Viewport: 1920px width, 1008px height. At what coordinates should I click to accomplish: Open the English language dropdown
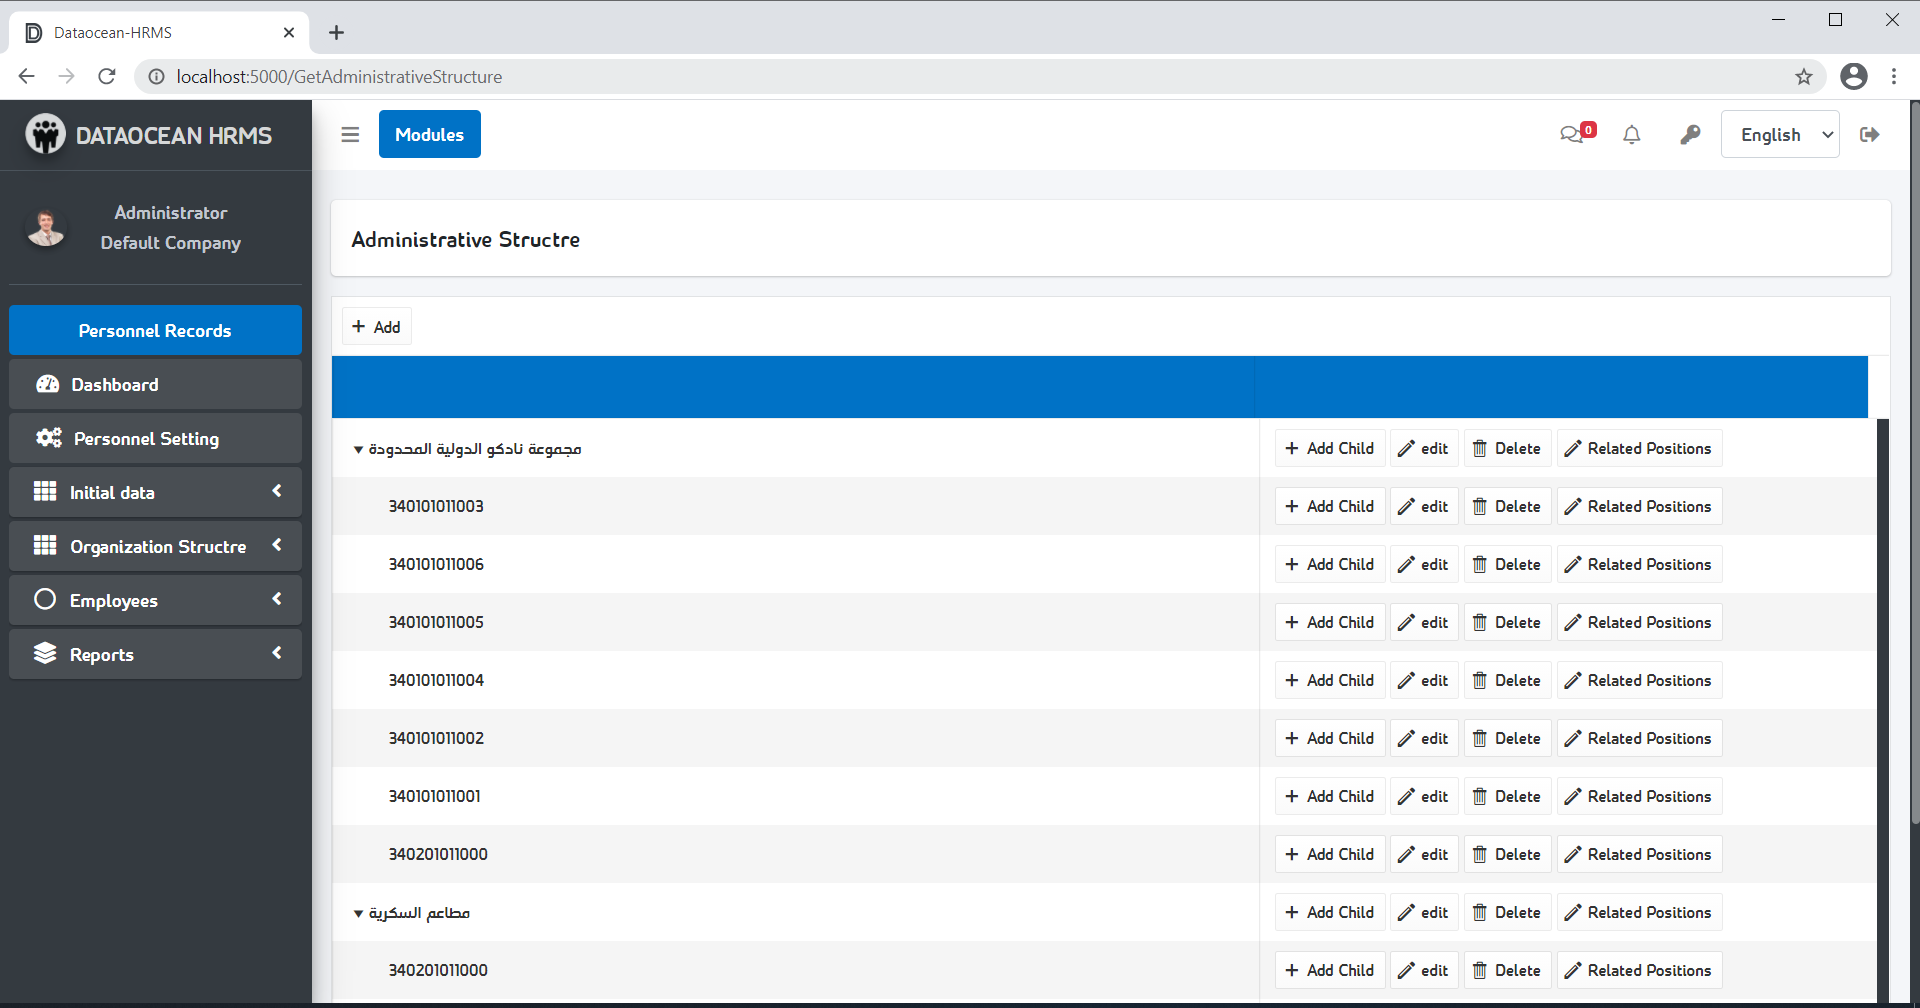pos(1779,135)
